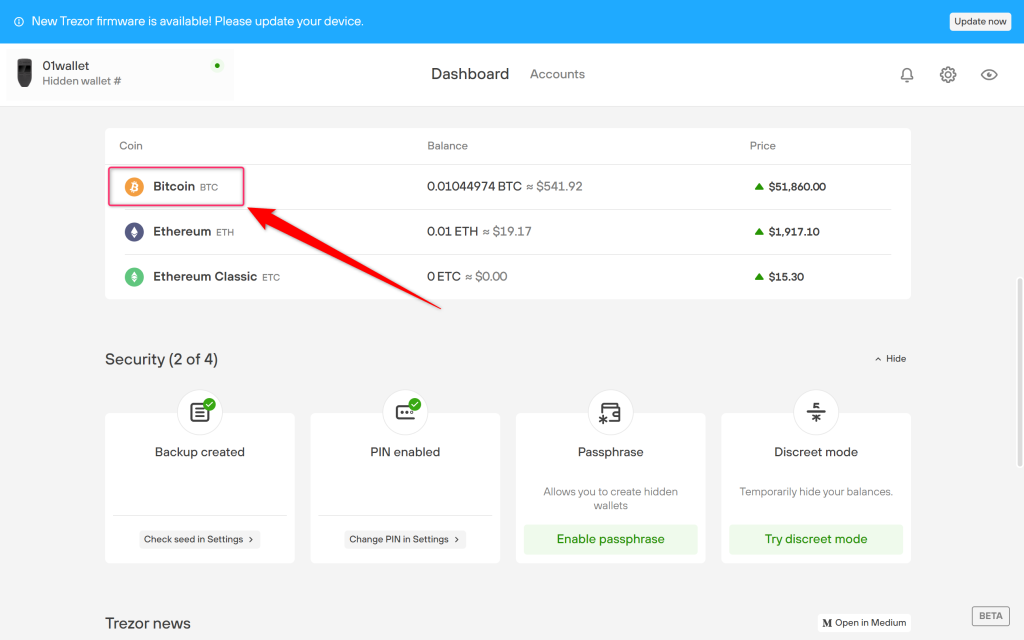Open the 01wallet device switcher
Screen dimensions: 1024x640
click(x=120, y=73)
